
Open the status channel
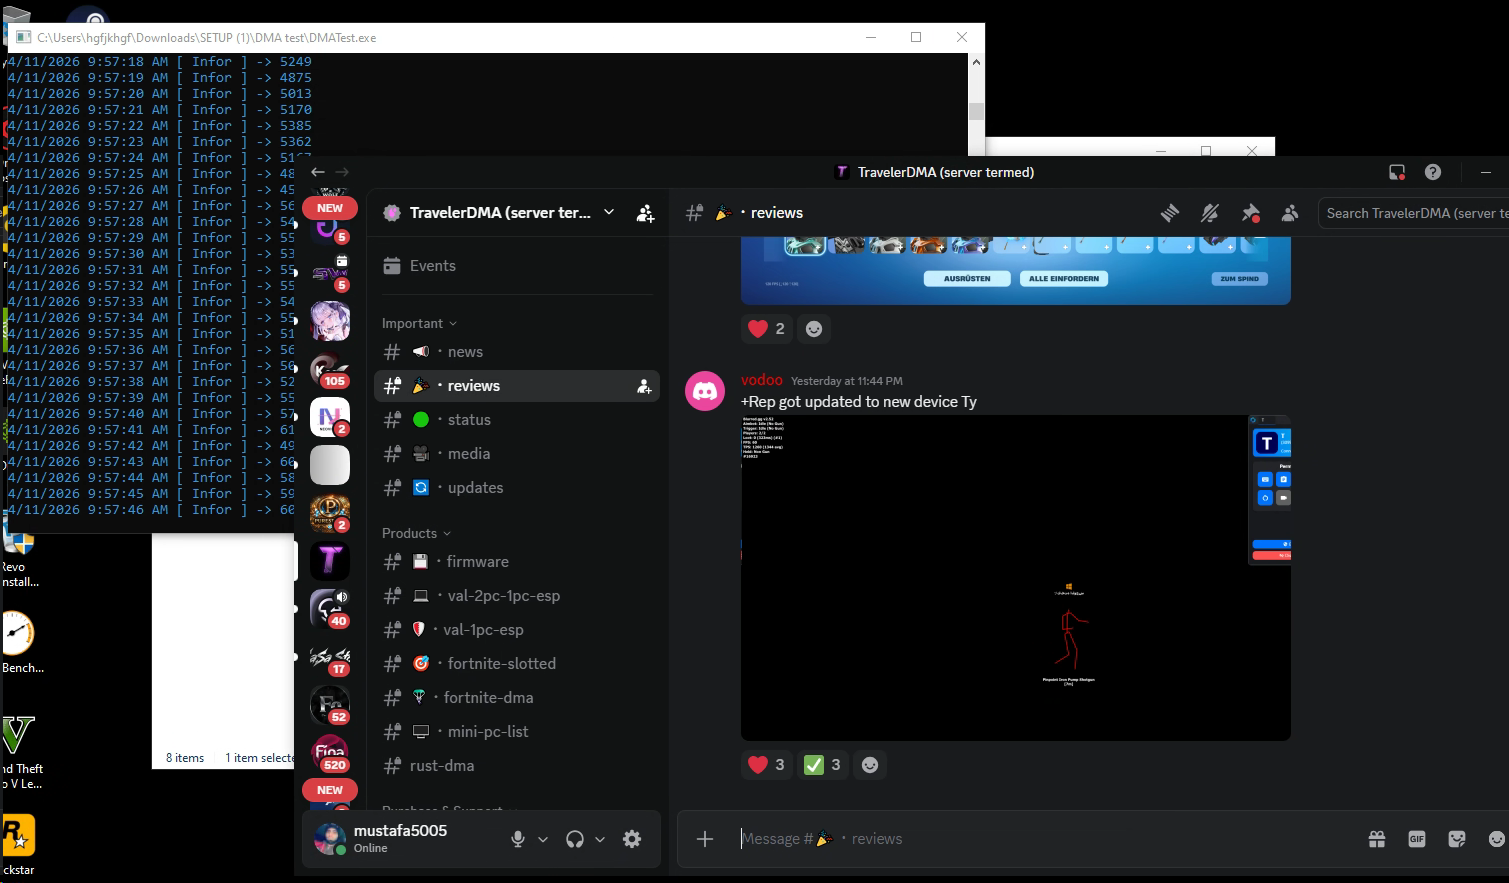[x=517, y=420]
